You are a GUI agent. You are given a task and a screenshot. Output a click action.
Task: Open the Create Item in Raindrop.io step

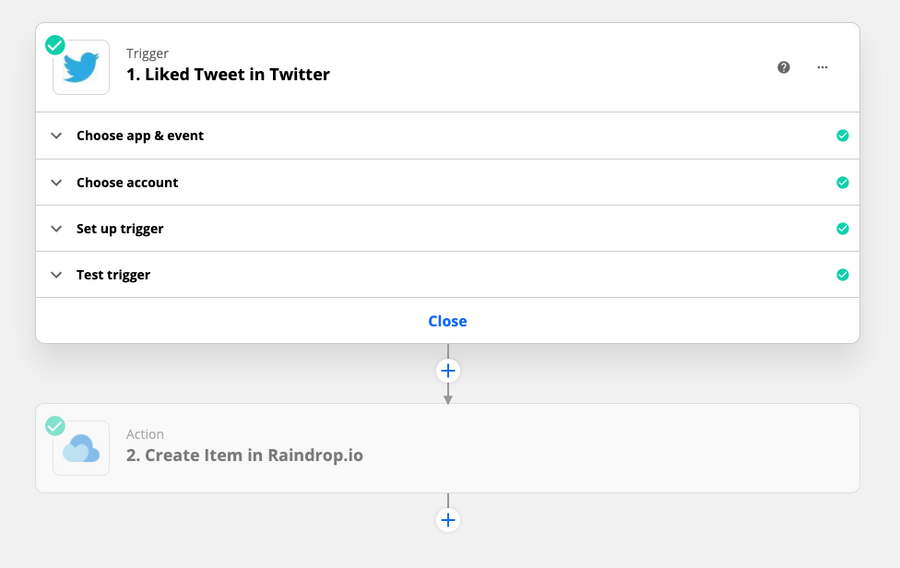tap(448, 448)
